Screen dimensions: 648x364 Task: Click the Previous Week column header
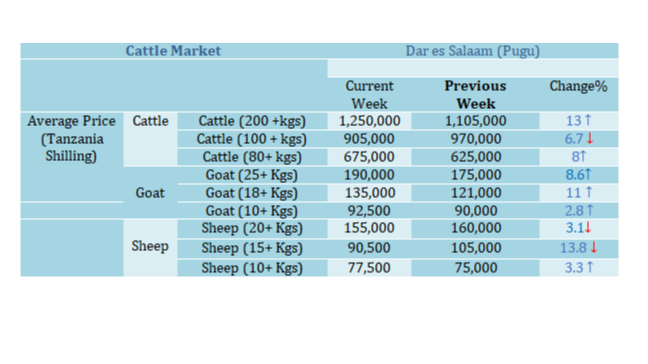pos(476,94)
